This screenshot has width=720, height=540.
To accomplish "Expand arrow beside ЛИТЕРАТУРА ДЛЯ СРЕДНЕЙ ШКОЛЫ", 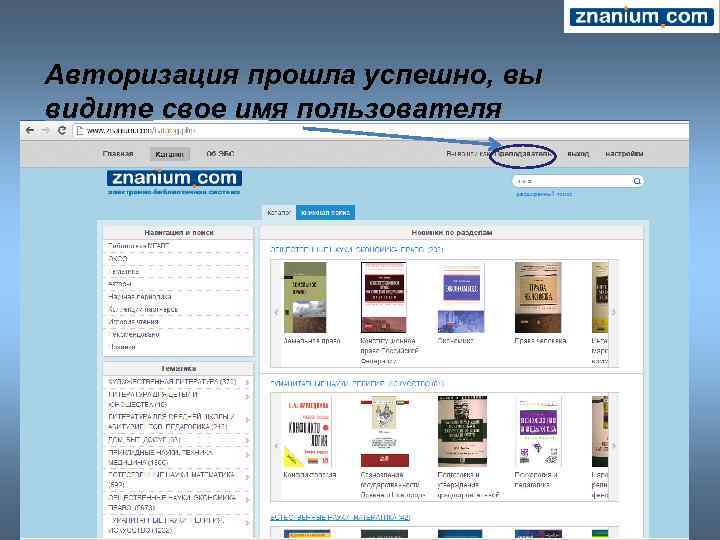I will [248, 420].
